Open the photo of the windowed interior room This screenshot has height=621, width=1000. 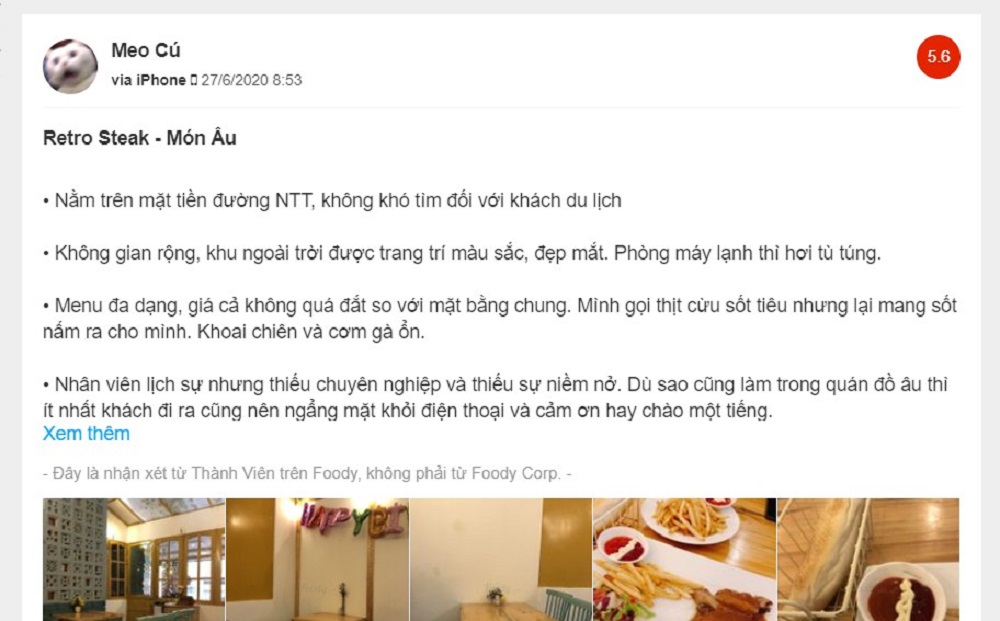134,559
